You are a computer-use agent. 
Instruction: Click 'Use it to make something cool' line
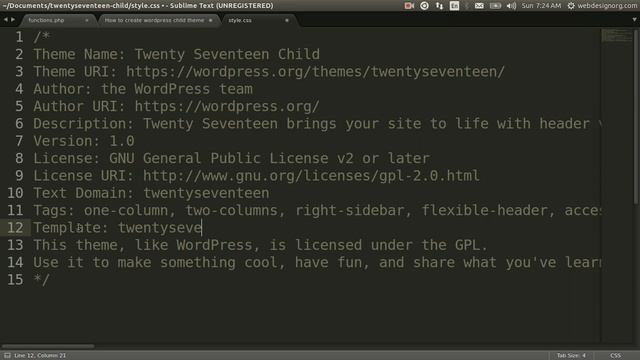[x=317, y=262]
